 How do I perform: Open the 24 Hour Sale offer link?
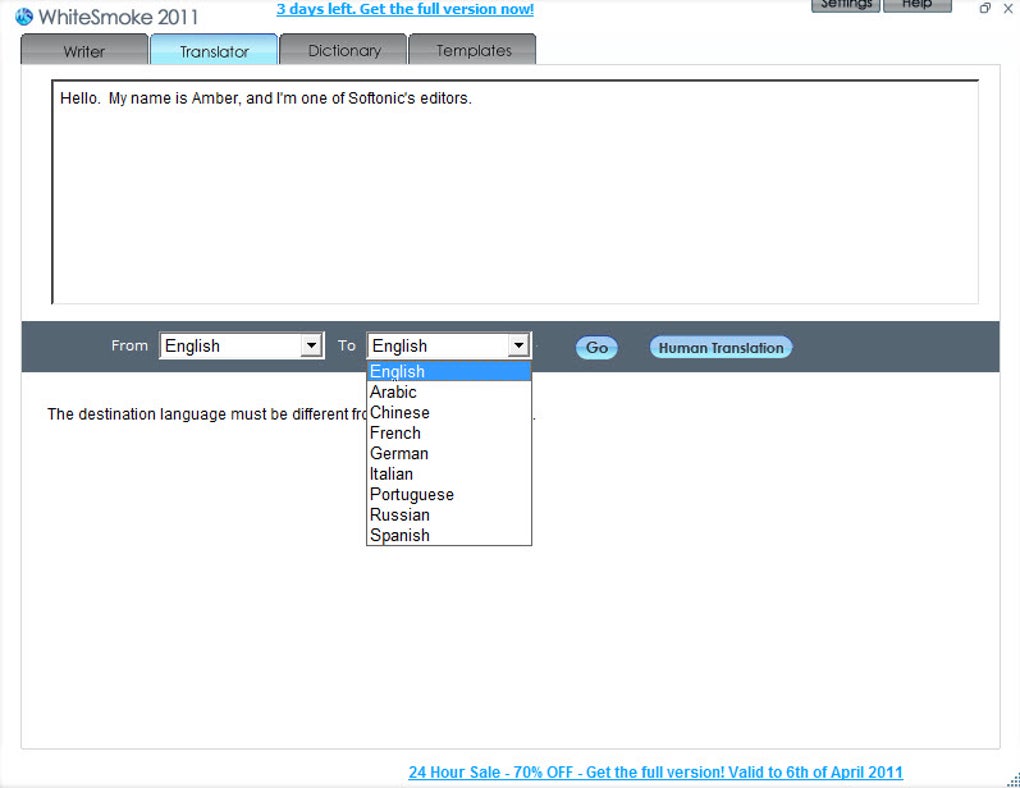(656, 772)
